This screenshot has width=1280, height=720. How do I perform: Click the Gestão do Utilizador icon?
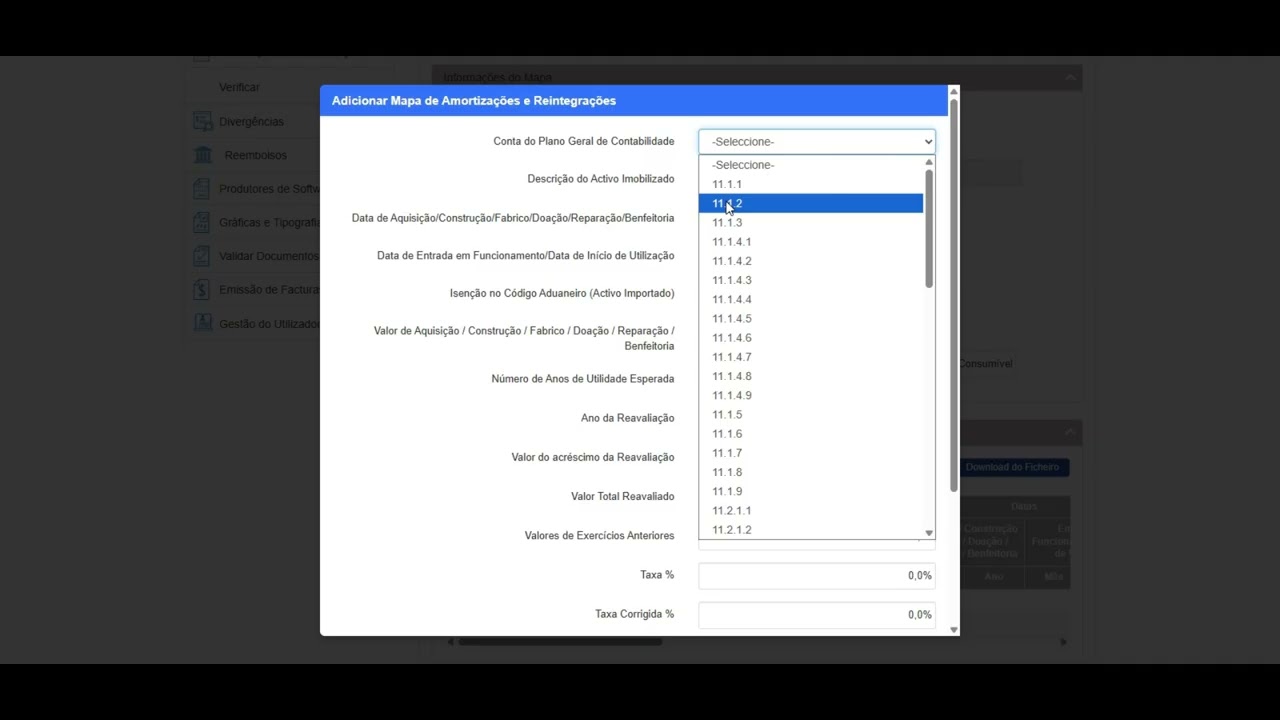click(x=203, y=324)
